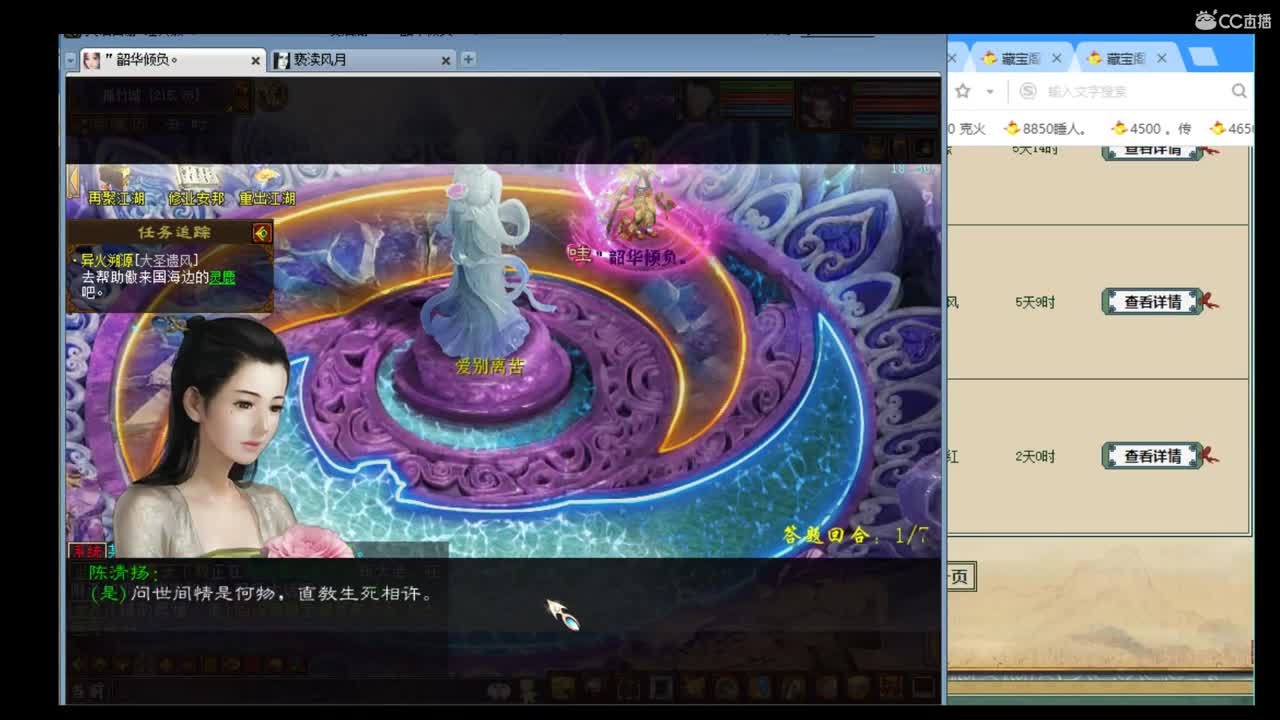
Task: Click the 亵渎风月 tab character avatar
Action: (x=282, y=60)
